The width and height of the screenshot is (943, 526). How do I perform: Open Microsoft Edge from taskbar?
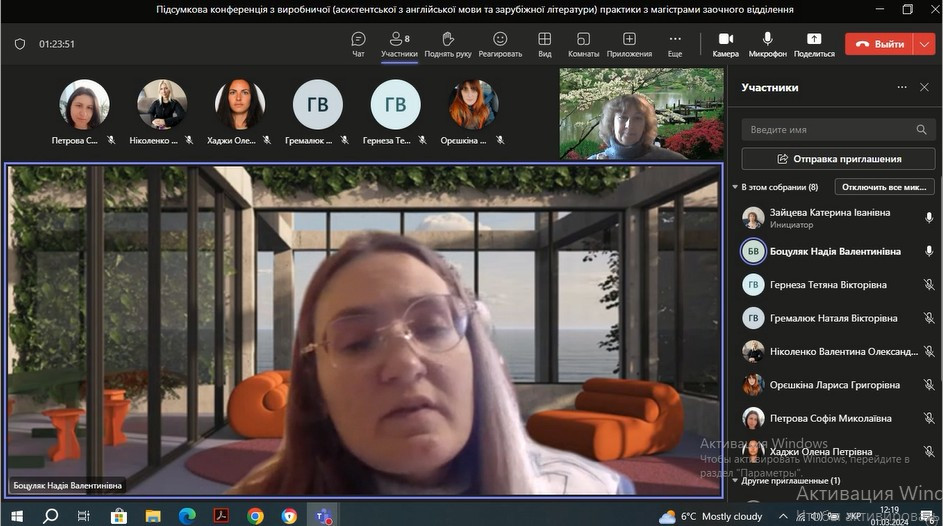187,516
